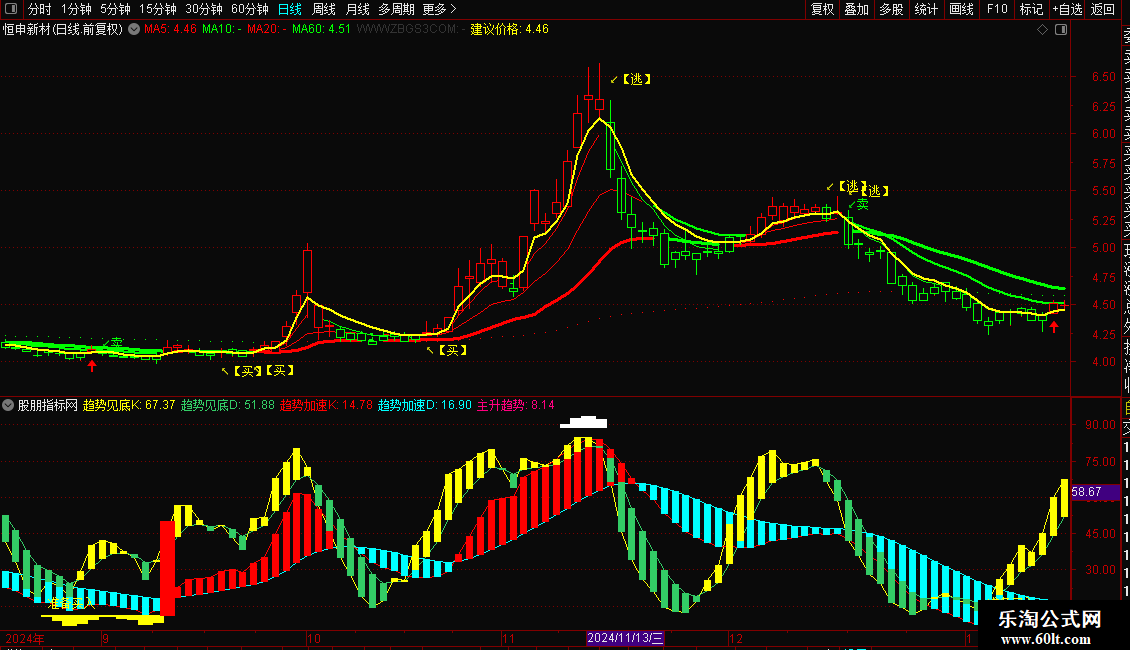1130x650 pixels.
Task: Click 趋势见底K: 67.37 value
Action: [129, 405]
